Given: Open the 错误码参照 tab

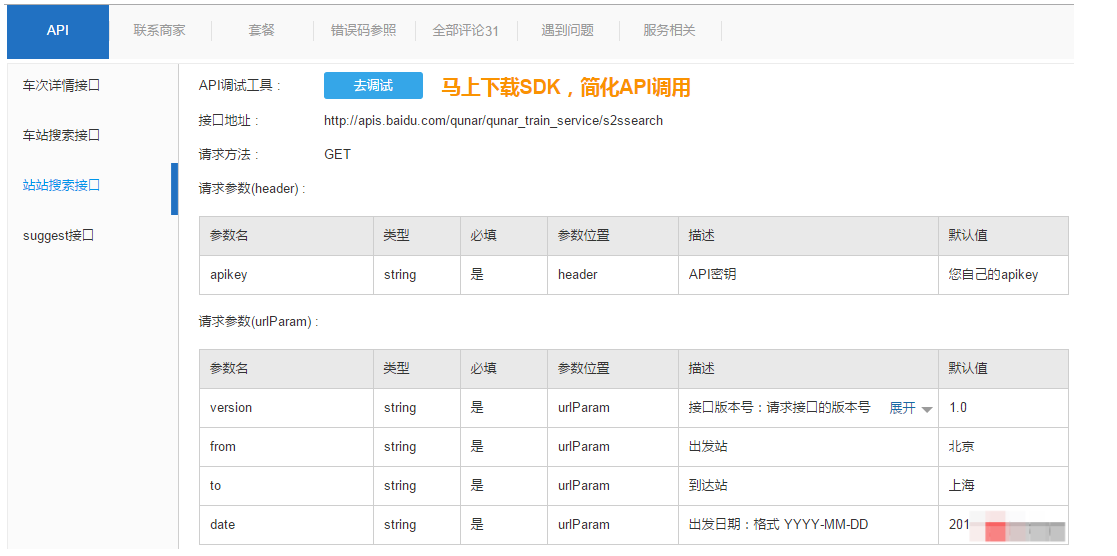Looking at the screenshot, I should (363, 31).
